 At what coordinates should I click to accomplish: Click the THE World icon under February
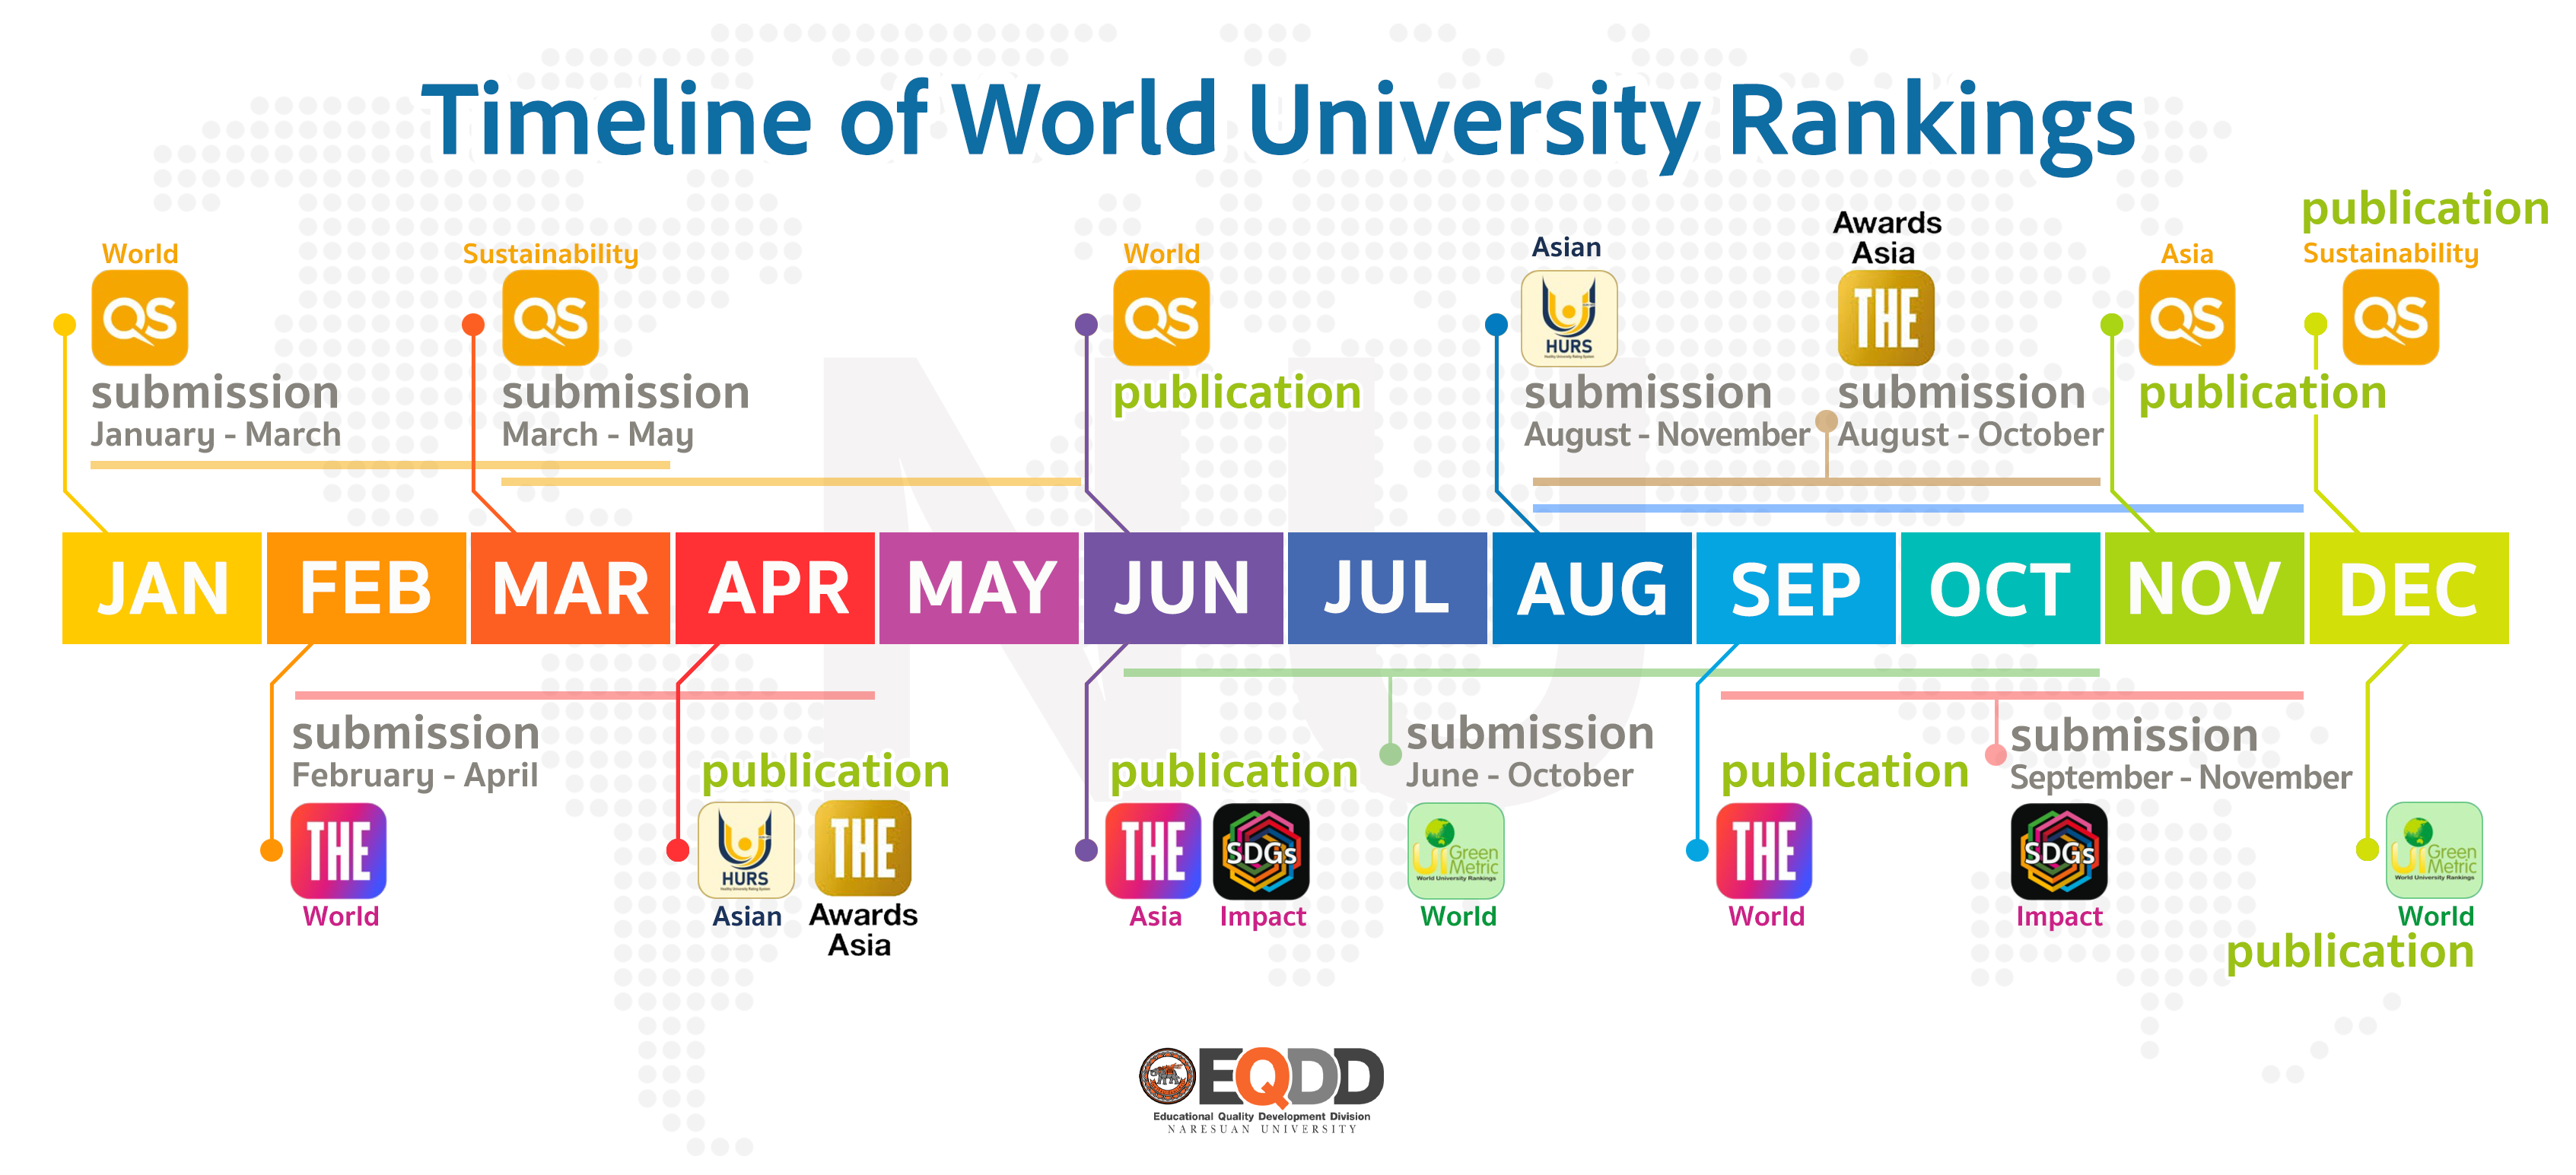338,851
